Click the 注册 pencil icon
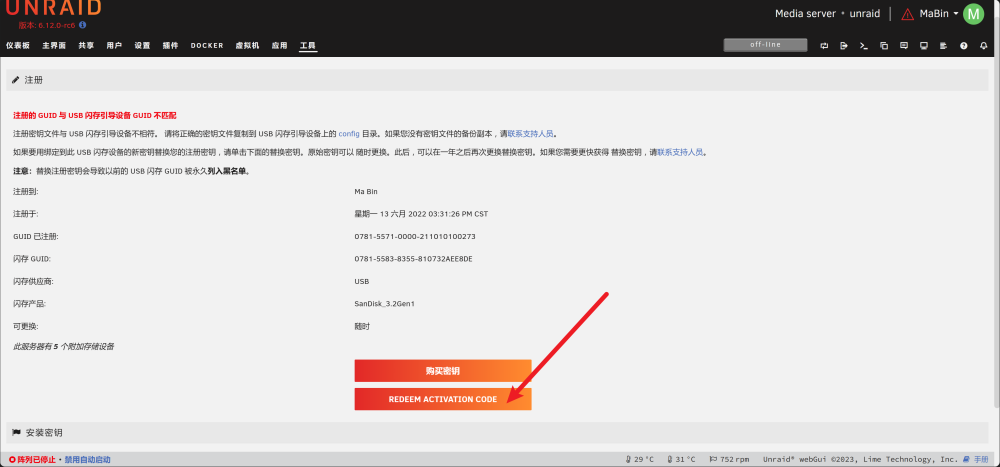 [x=16, y=80]
